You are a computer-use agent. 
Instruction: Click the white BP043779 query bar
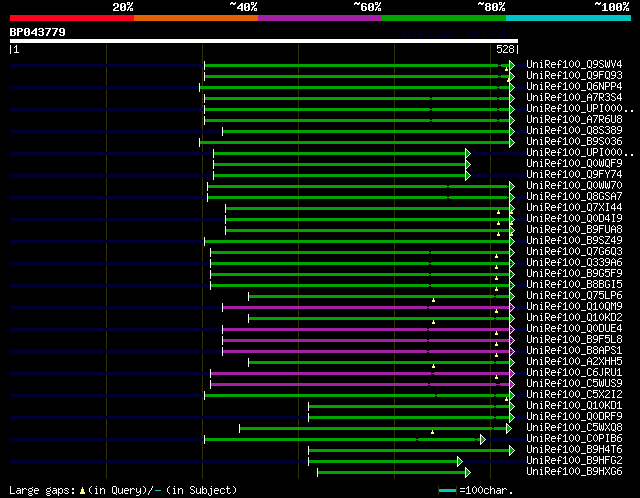(264, 41)
